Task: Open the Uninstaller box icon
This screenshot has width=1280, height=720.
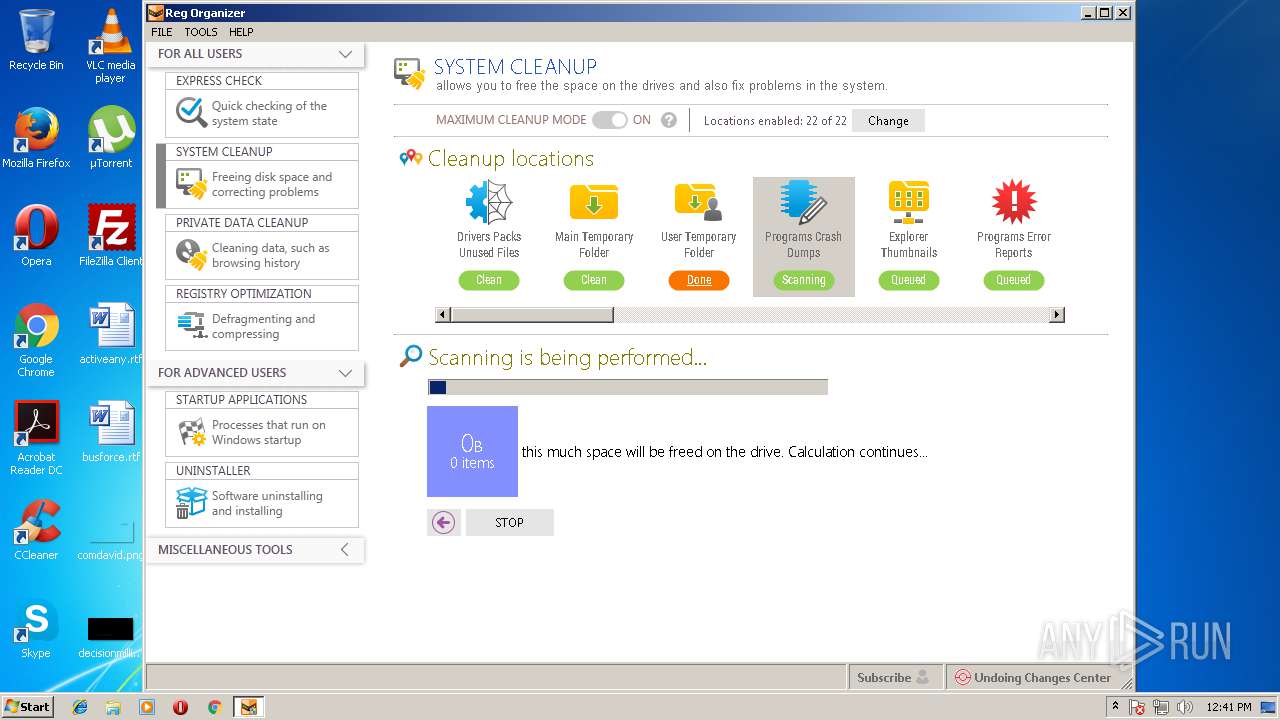Action: coord(191,503)
